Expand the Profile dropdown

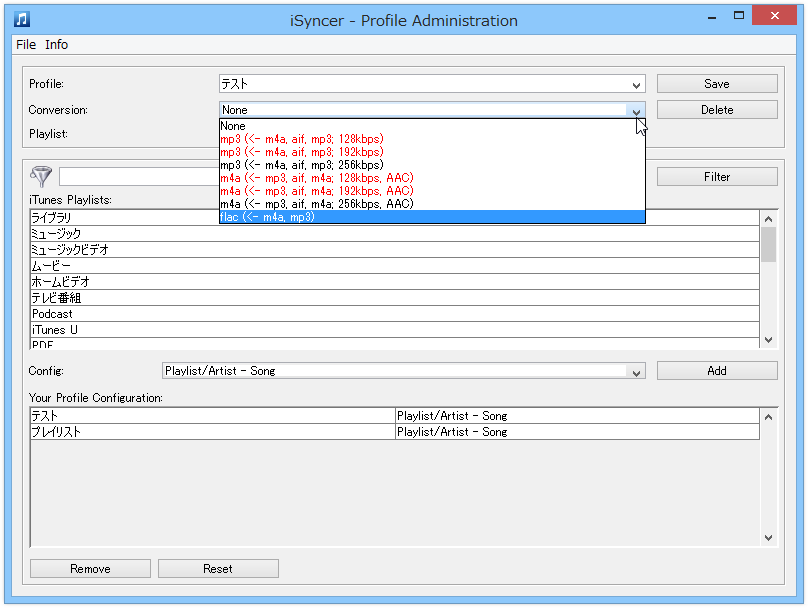(636, 85)
